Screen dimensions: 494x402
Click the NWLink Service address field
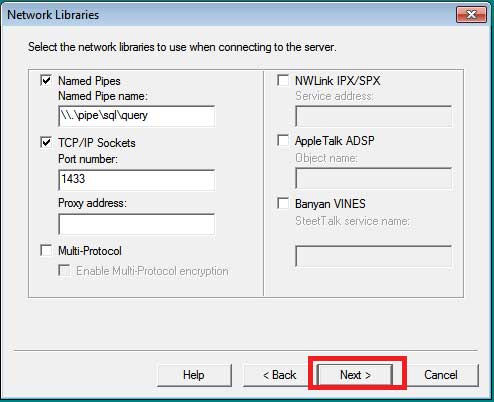(374, 116)
